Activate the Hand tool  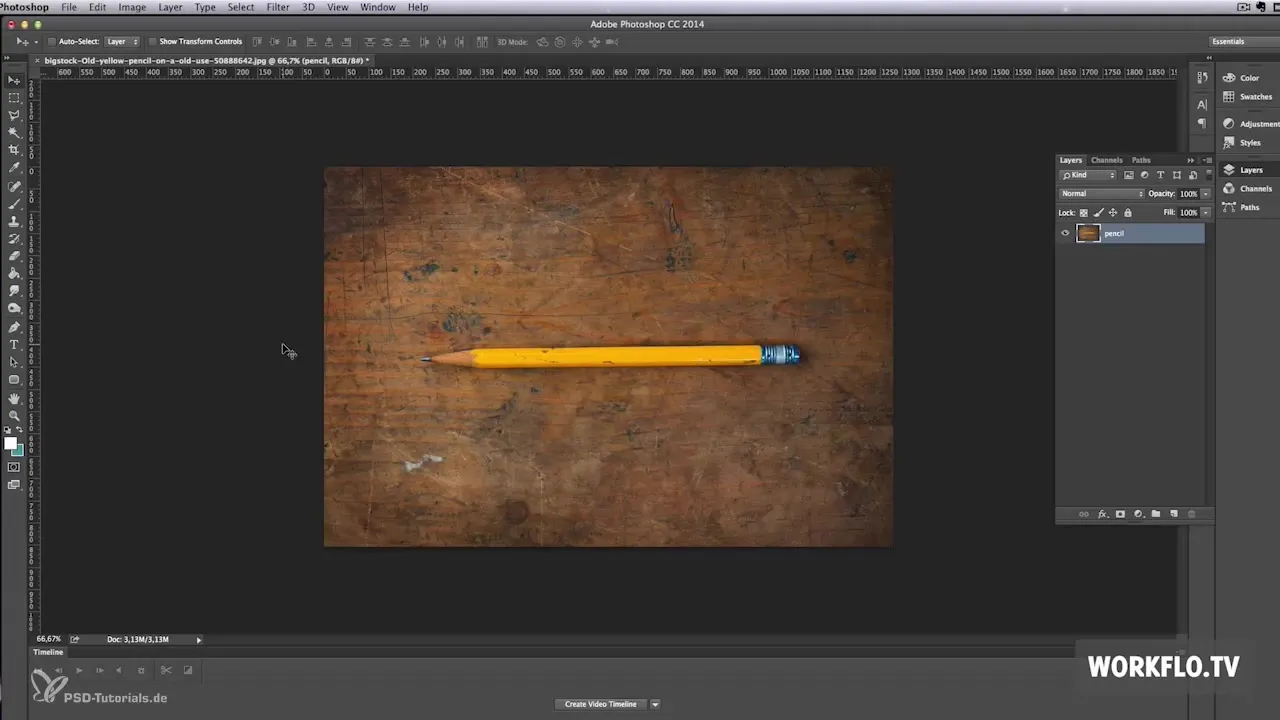click(x=14, y=398)
